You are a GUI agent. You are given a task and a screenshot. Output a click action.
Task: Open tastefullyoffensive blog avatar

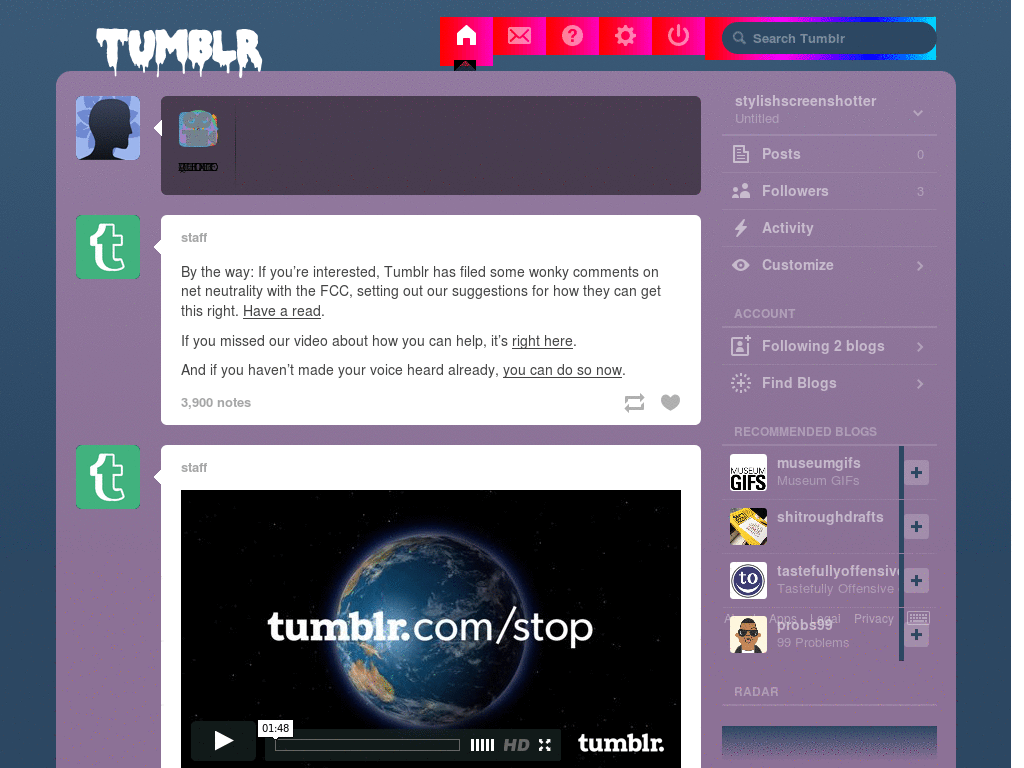click(x=748, y=581)
